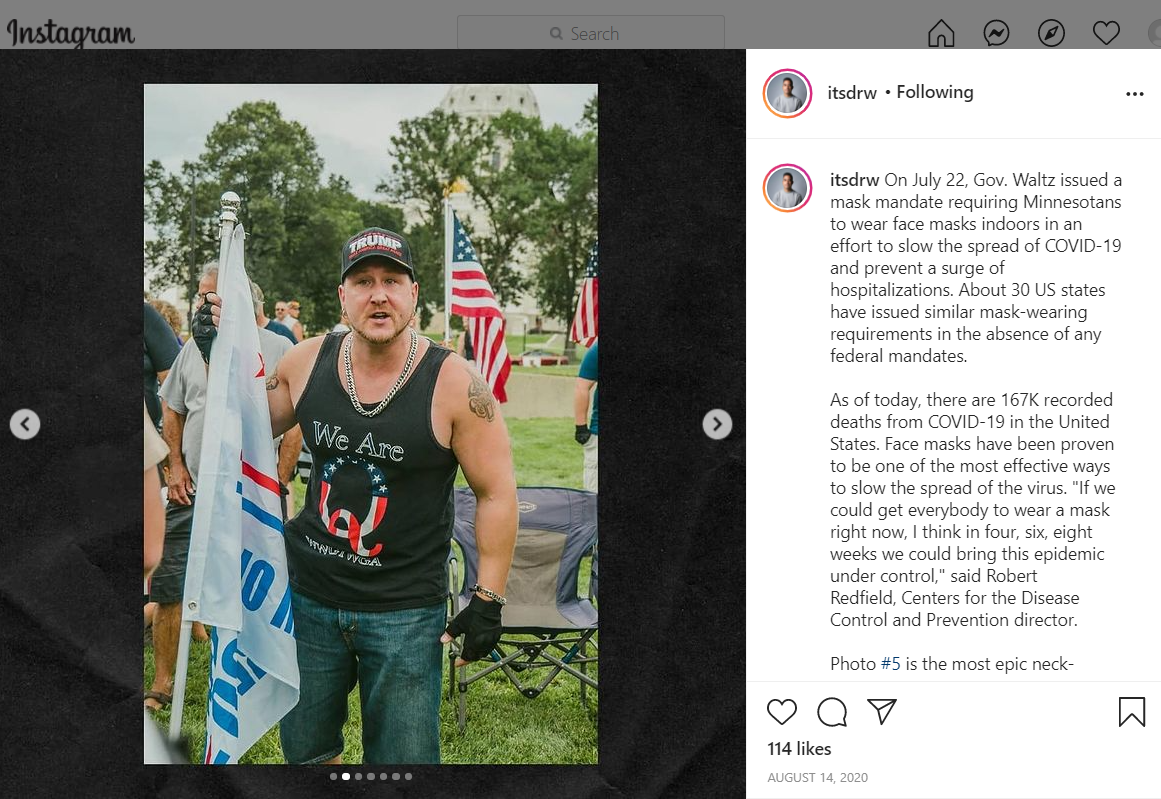
Task: Go to next photo with right arrow
Action: 717,424
